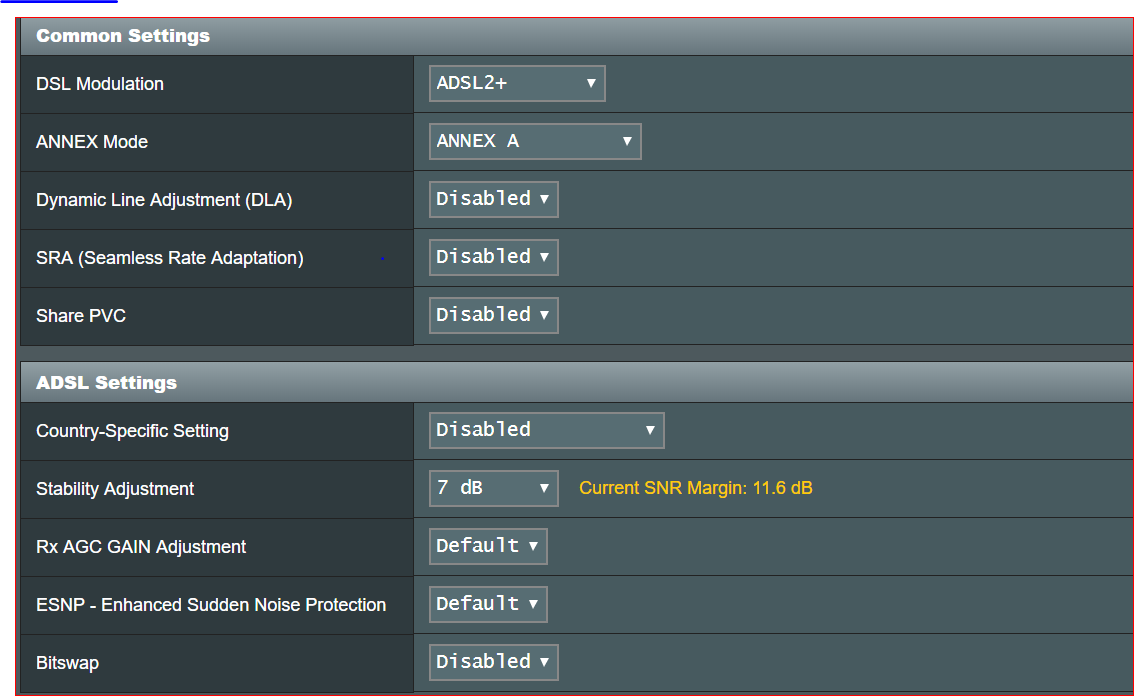Viewport: 1134px width, 696px height.
Task: Select the ANNEX Mode label
Action: 92,142
